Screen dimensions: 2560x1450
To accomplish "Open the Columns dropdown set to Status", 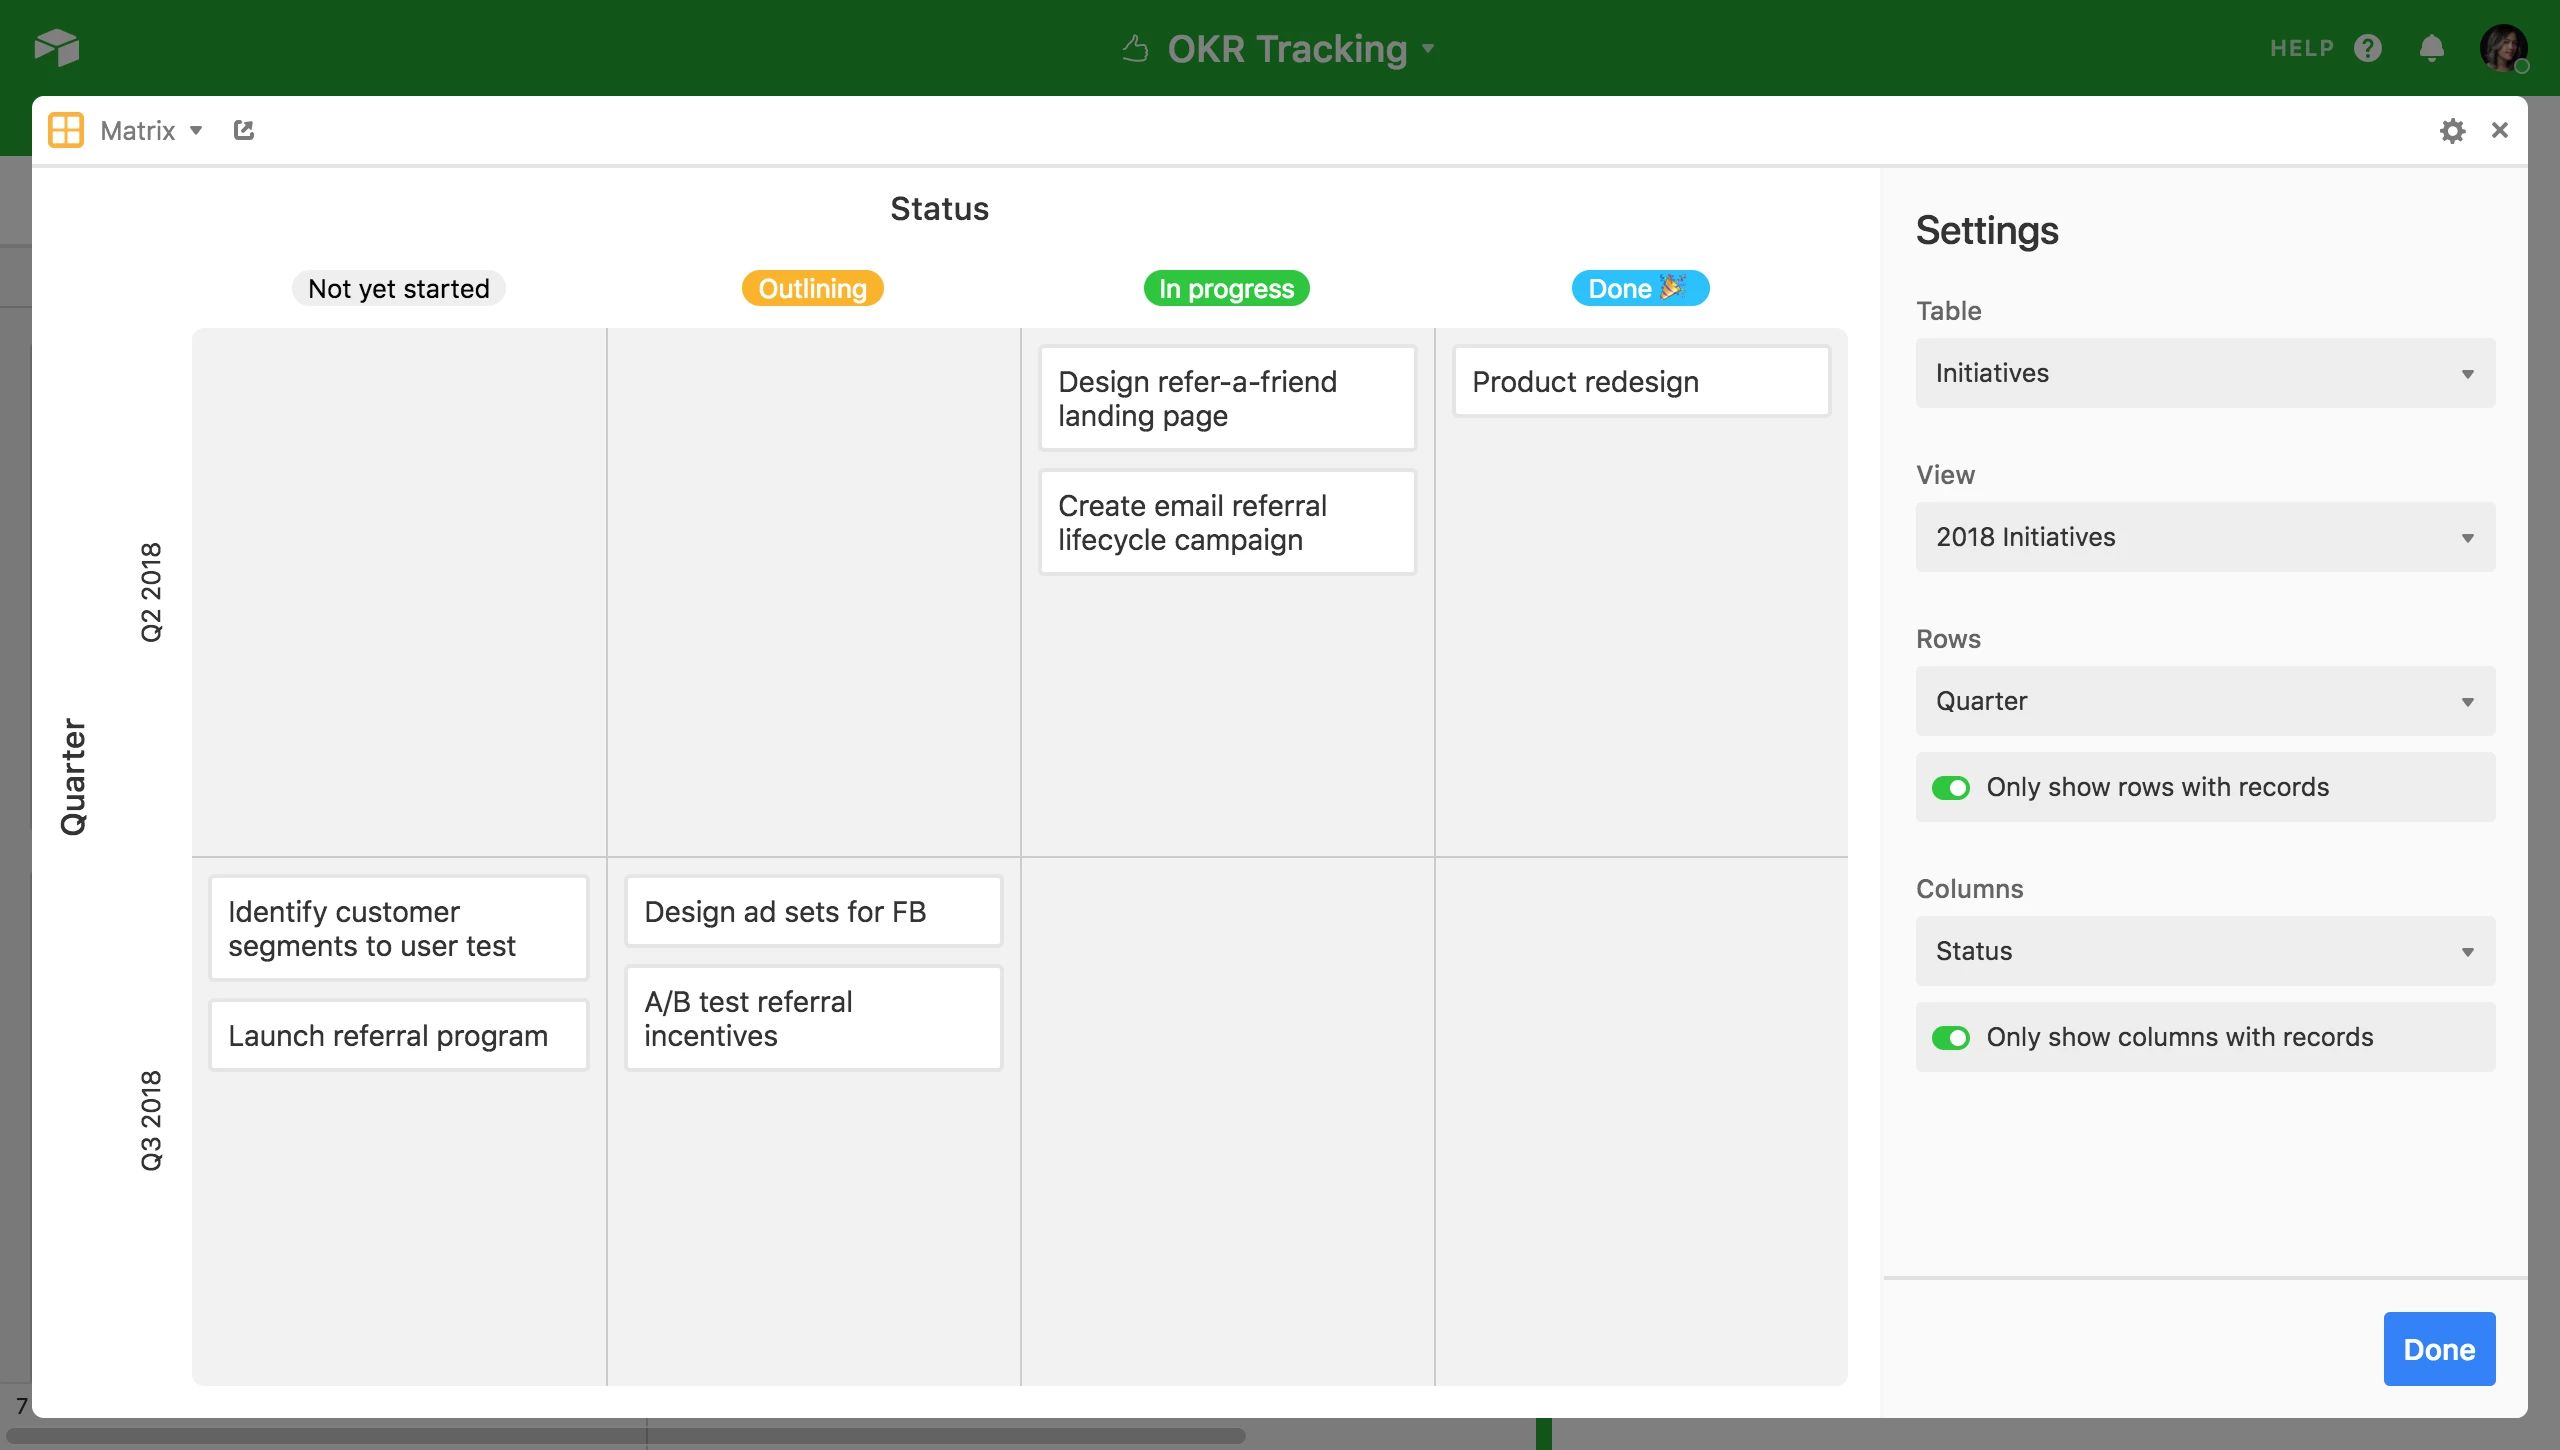I will pyautogui.click(x=2205, y=951).
